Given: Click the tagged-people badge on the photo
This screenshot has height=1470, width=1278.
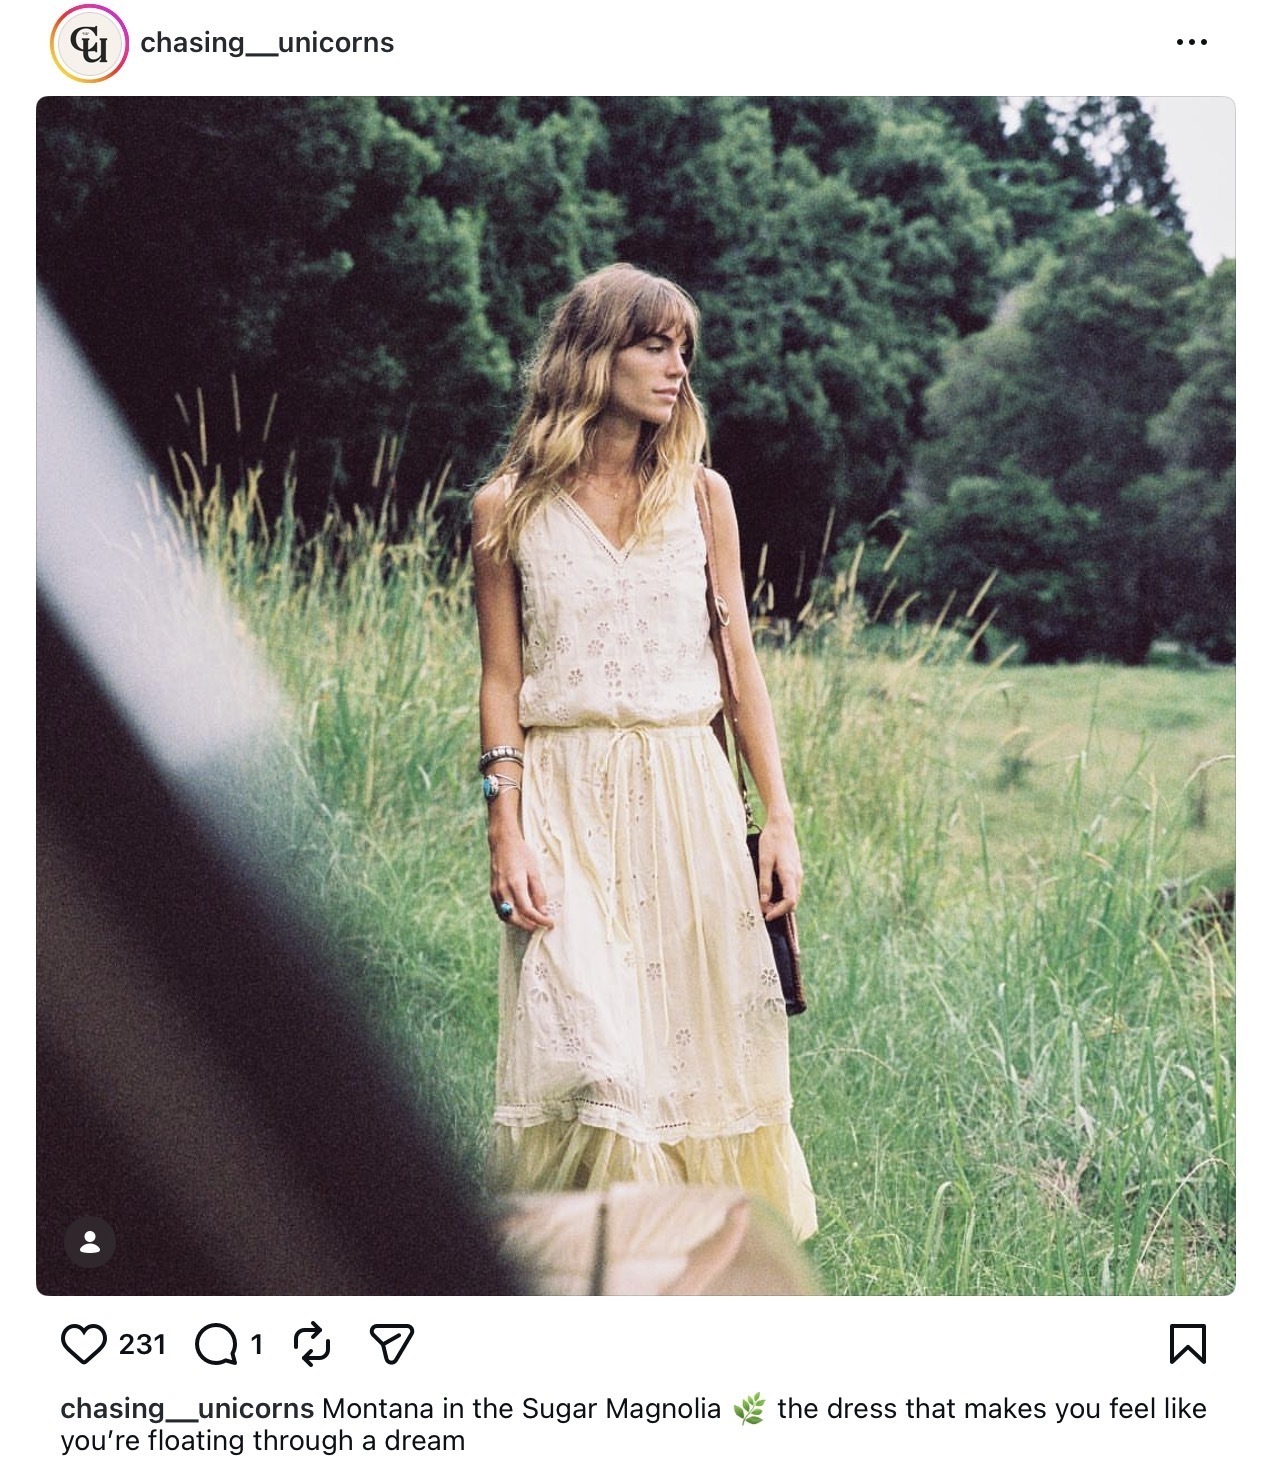Looking at the screenshot, I should [x=92, y=1243].
